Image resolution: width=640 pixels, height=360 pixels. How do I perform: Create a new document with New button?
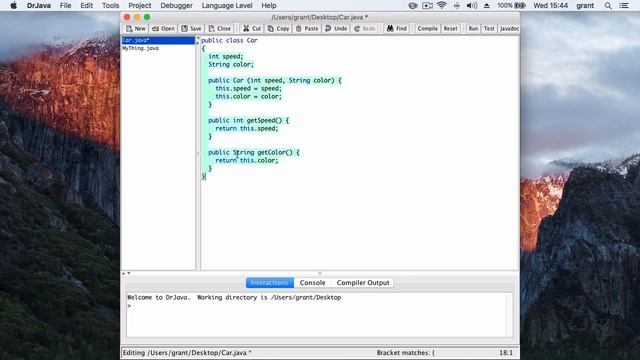(x=136, y=29)
